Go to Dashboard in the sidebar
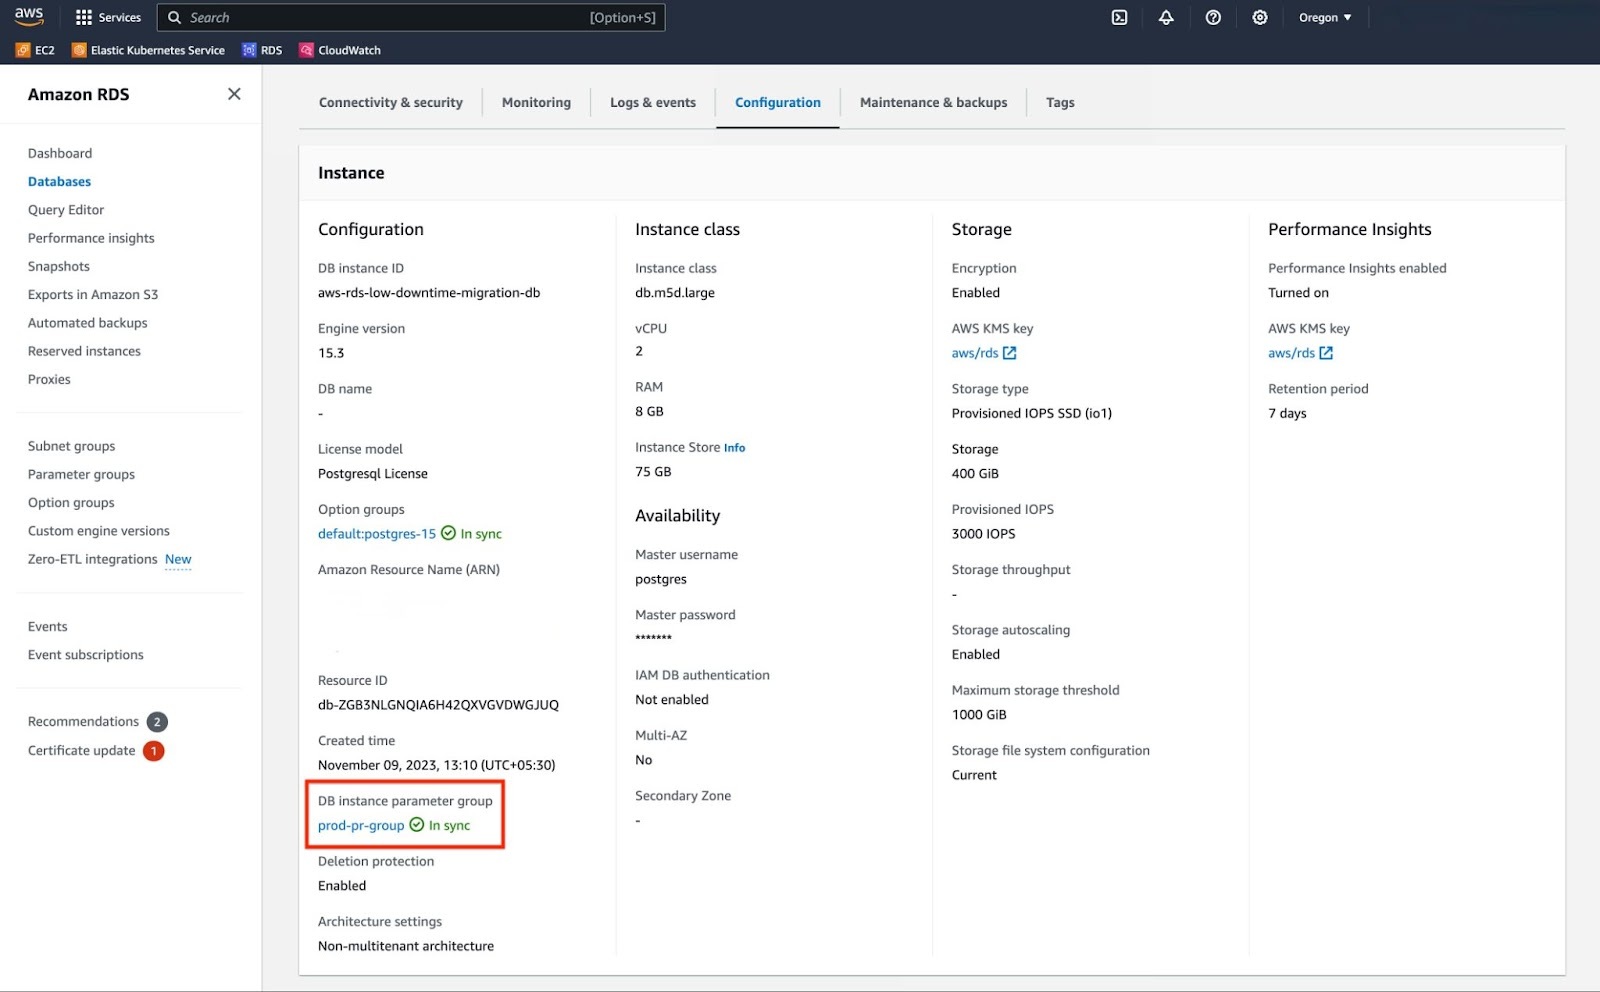1600x992 pixels. coord(60,153)
